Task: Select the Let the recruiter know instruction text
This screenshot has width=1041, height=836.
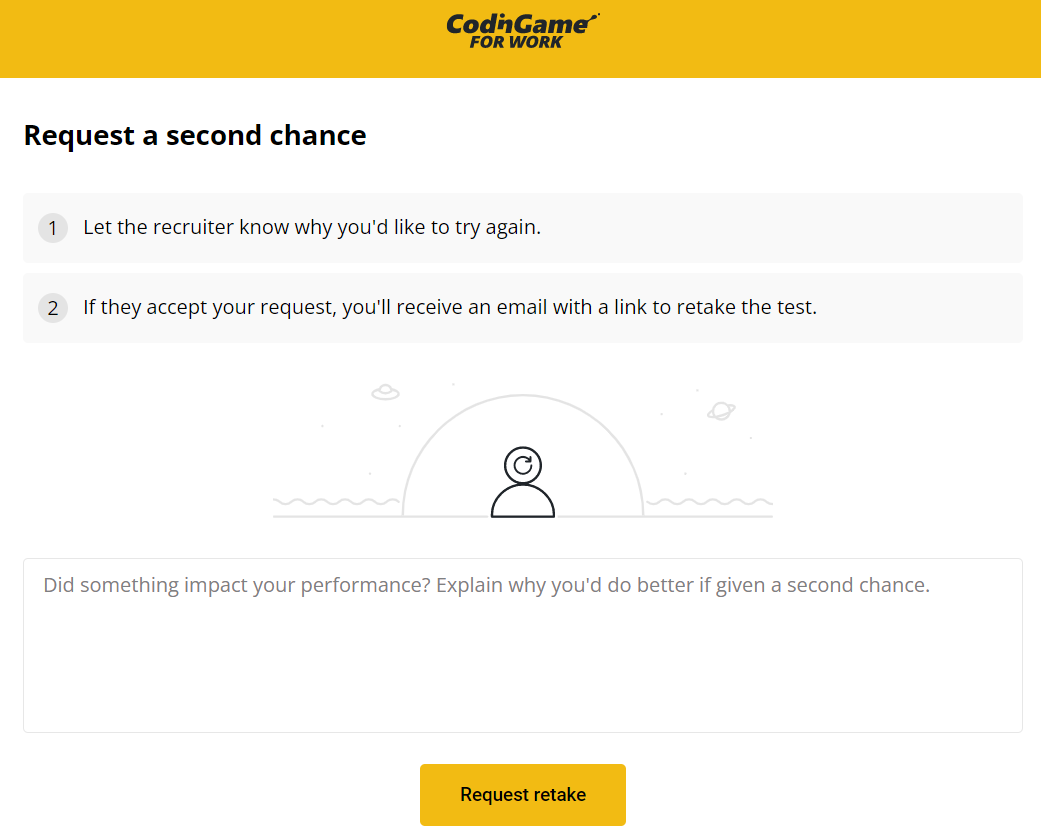Action: 312,227
